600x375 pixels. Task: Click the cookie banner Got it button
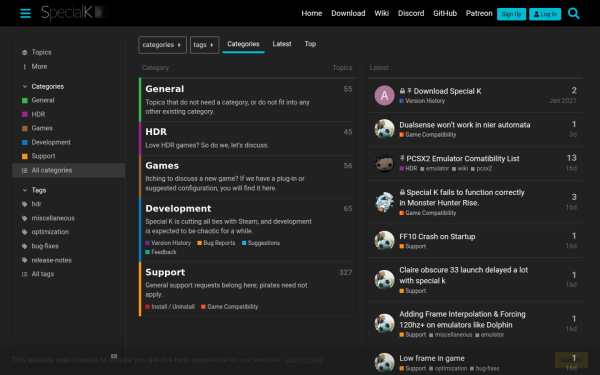point(571,360)
